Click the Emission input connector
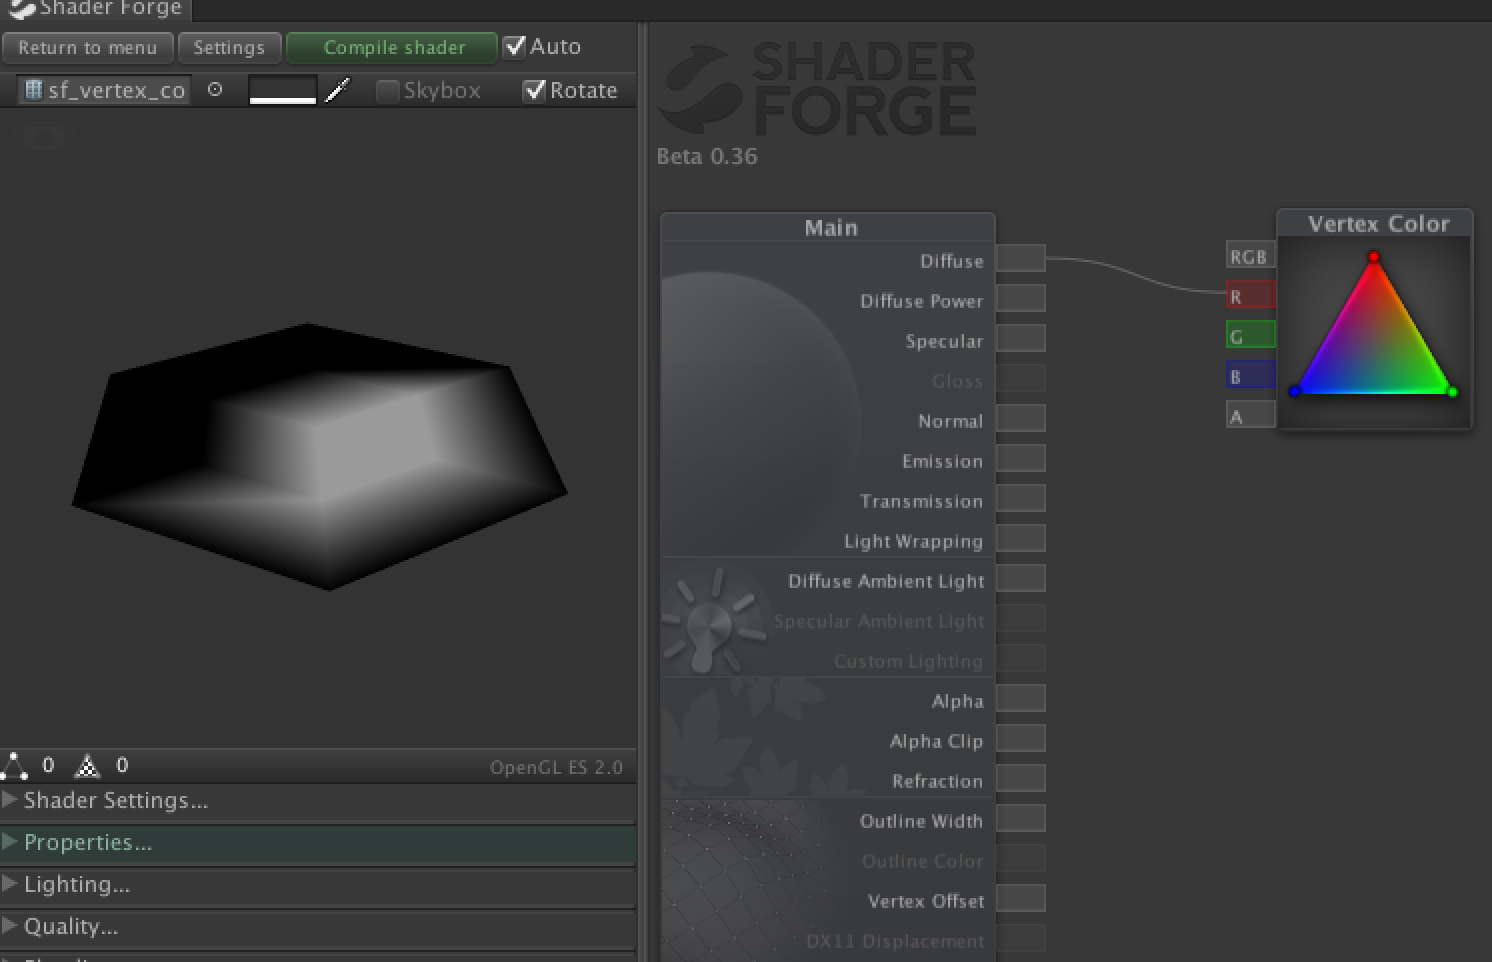This screenshot has height=962, width=1492. [1021, 459]
